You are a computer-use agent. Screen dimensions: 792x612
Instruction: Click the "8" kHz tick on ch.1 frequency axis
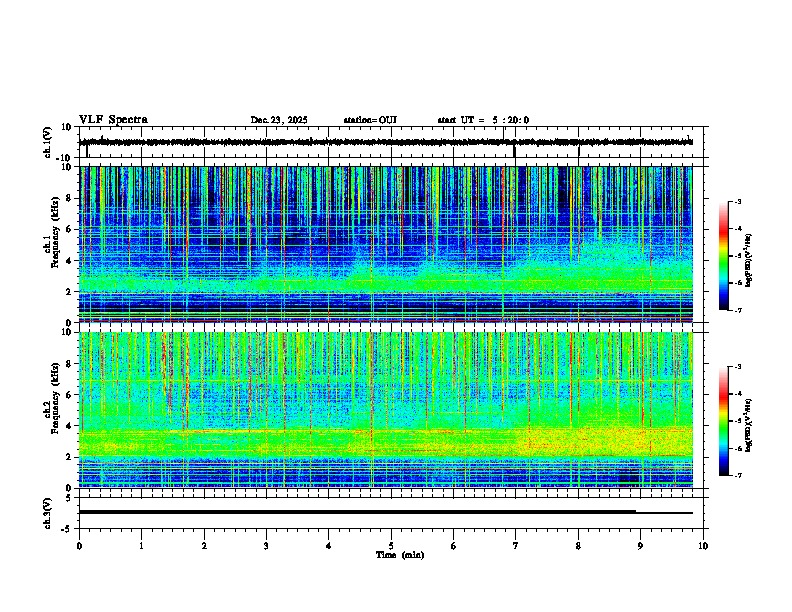pos(70,198)
